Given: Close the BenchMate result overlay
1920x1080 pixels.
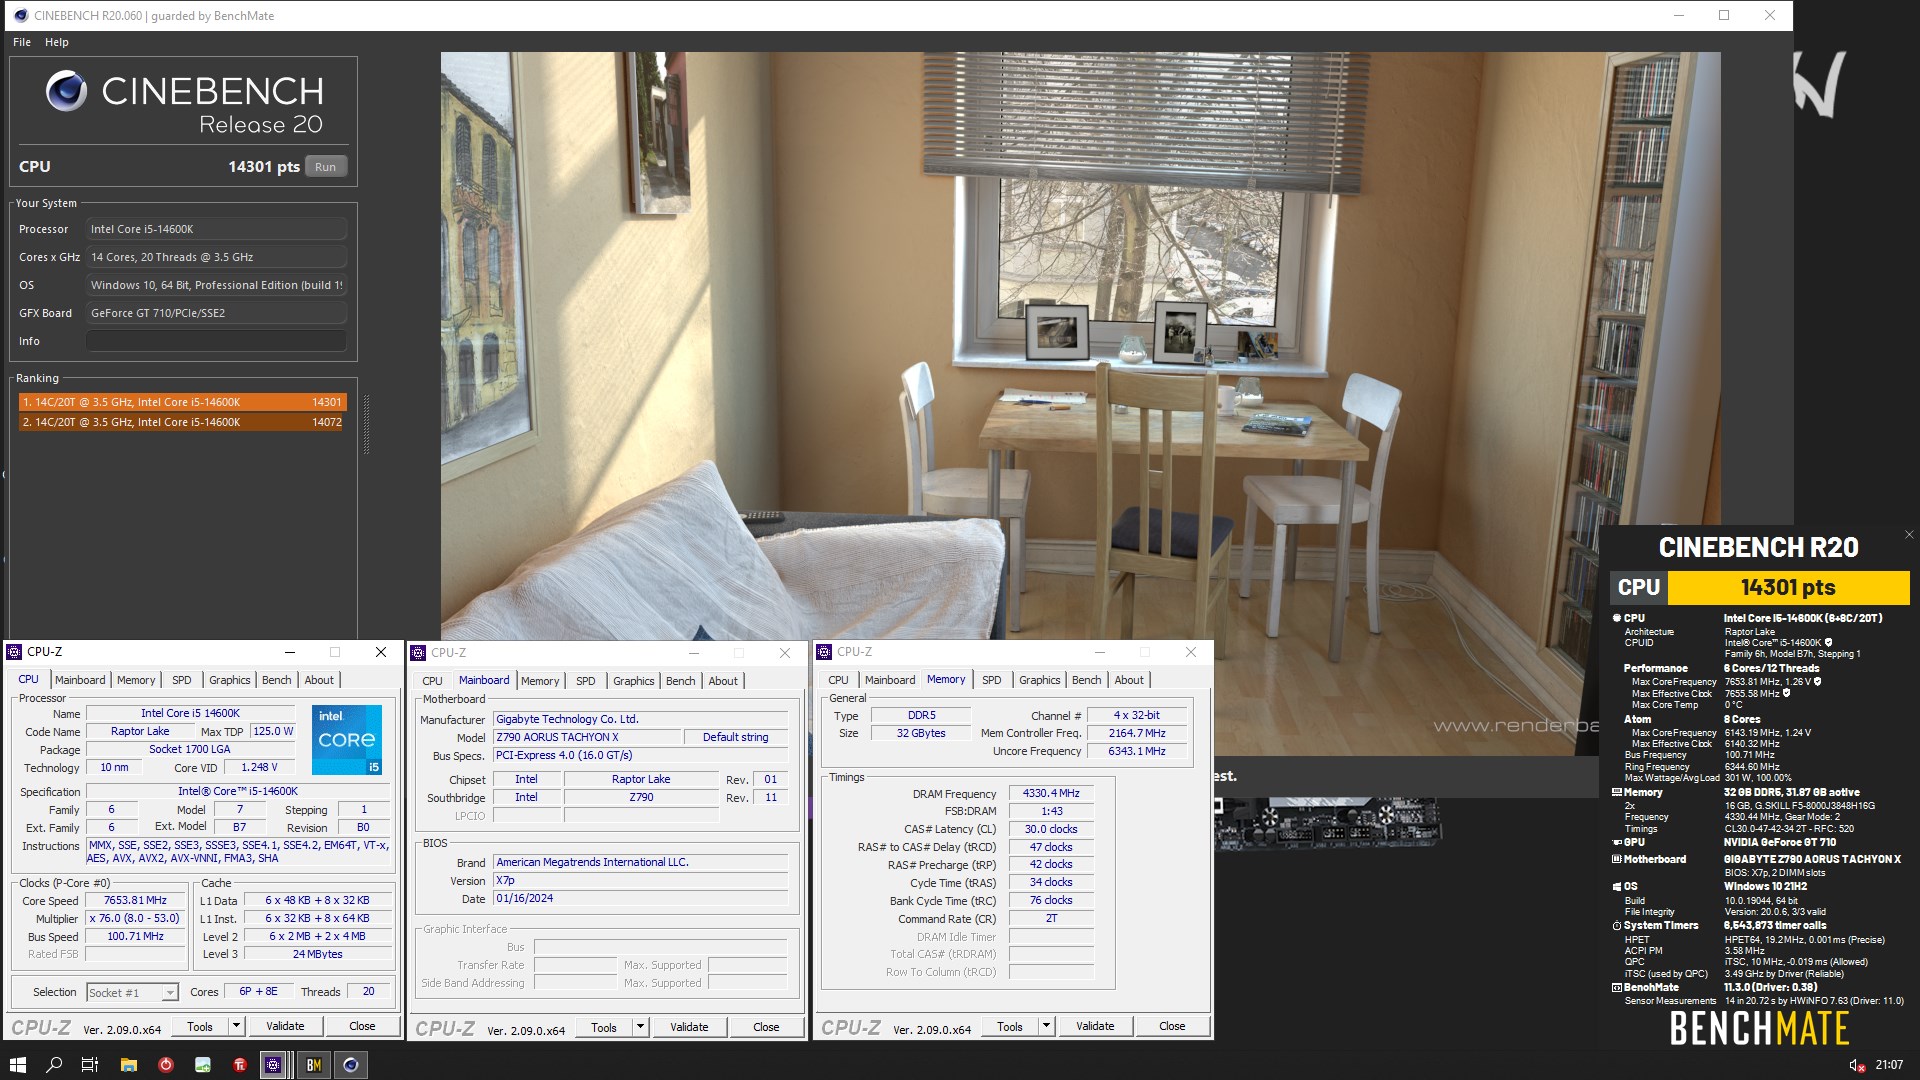Looking at the screenshot, I should click(1909, 535).
